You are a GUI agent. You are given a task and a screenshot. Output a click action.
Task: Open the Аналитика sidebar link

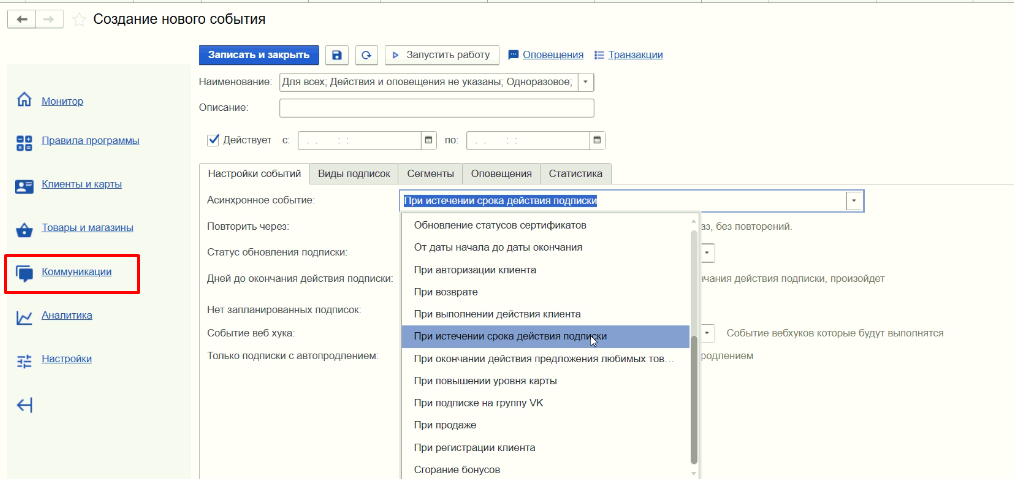point(67,315)
